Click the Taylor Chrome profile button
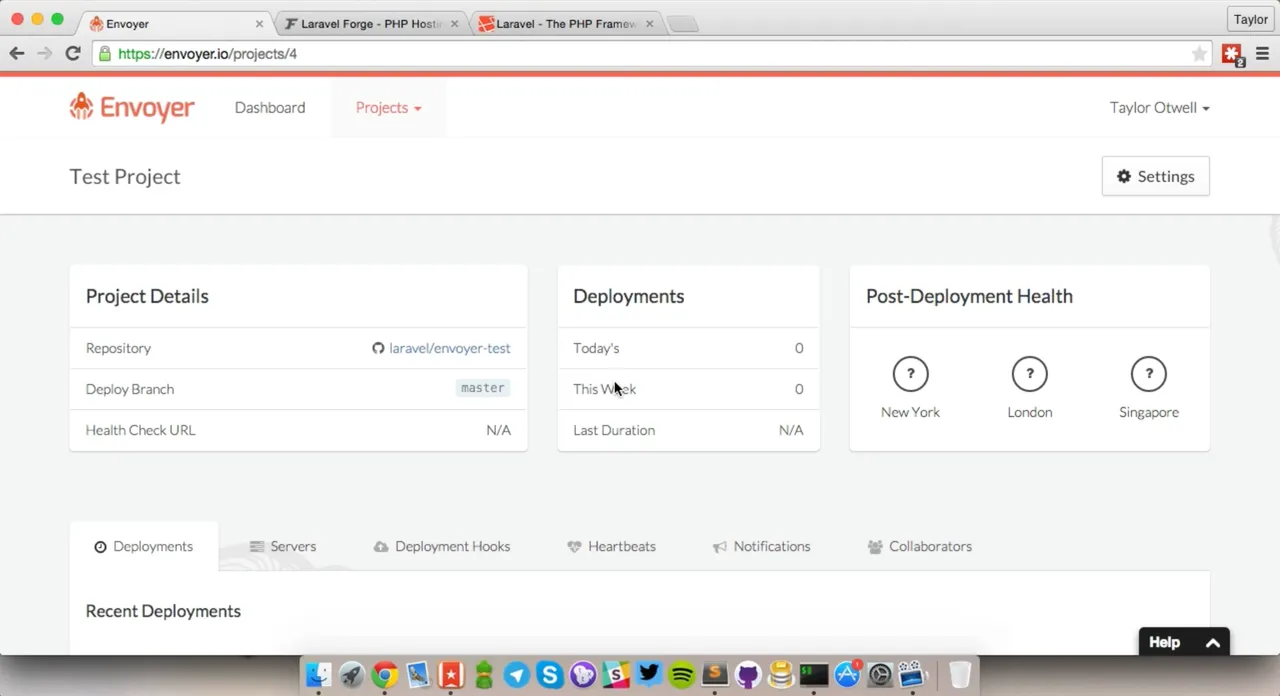Screen dimensions: 1280x696 point(1250,19)
